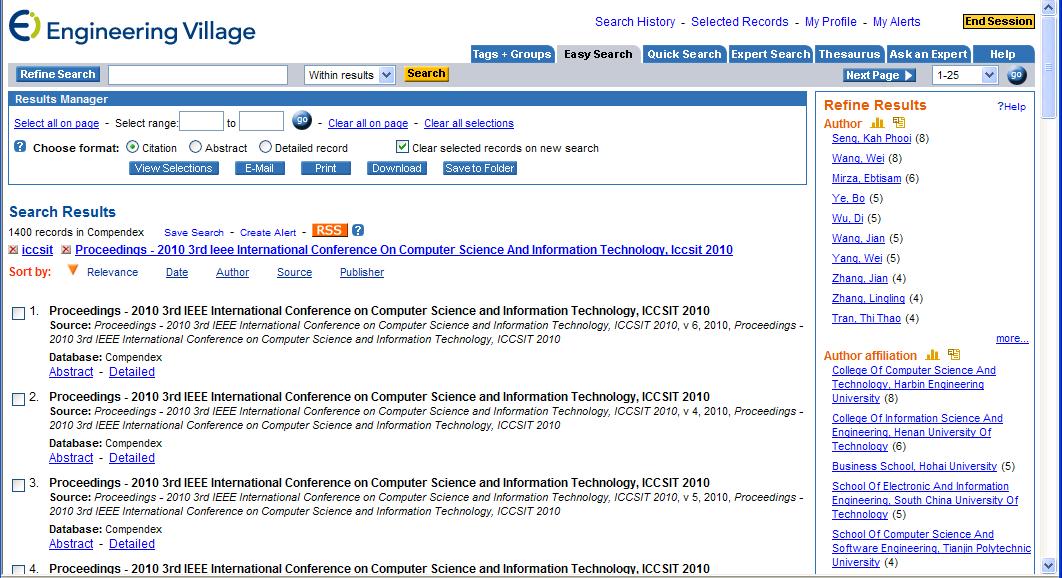
Task: Click Create Alert link
Action: point(268,232)
